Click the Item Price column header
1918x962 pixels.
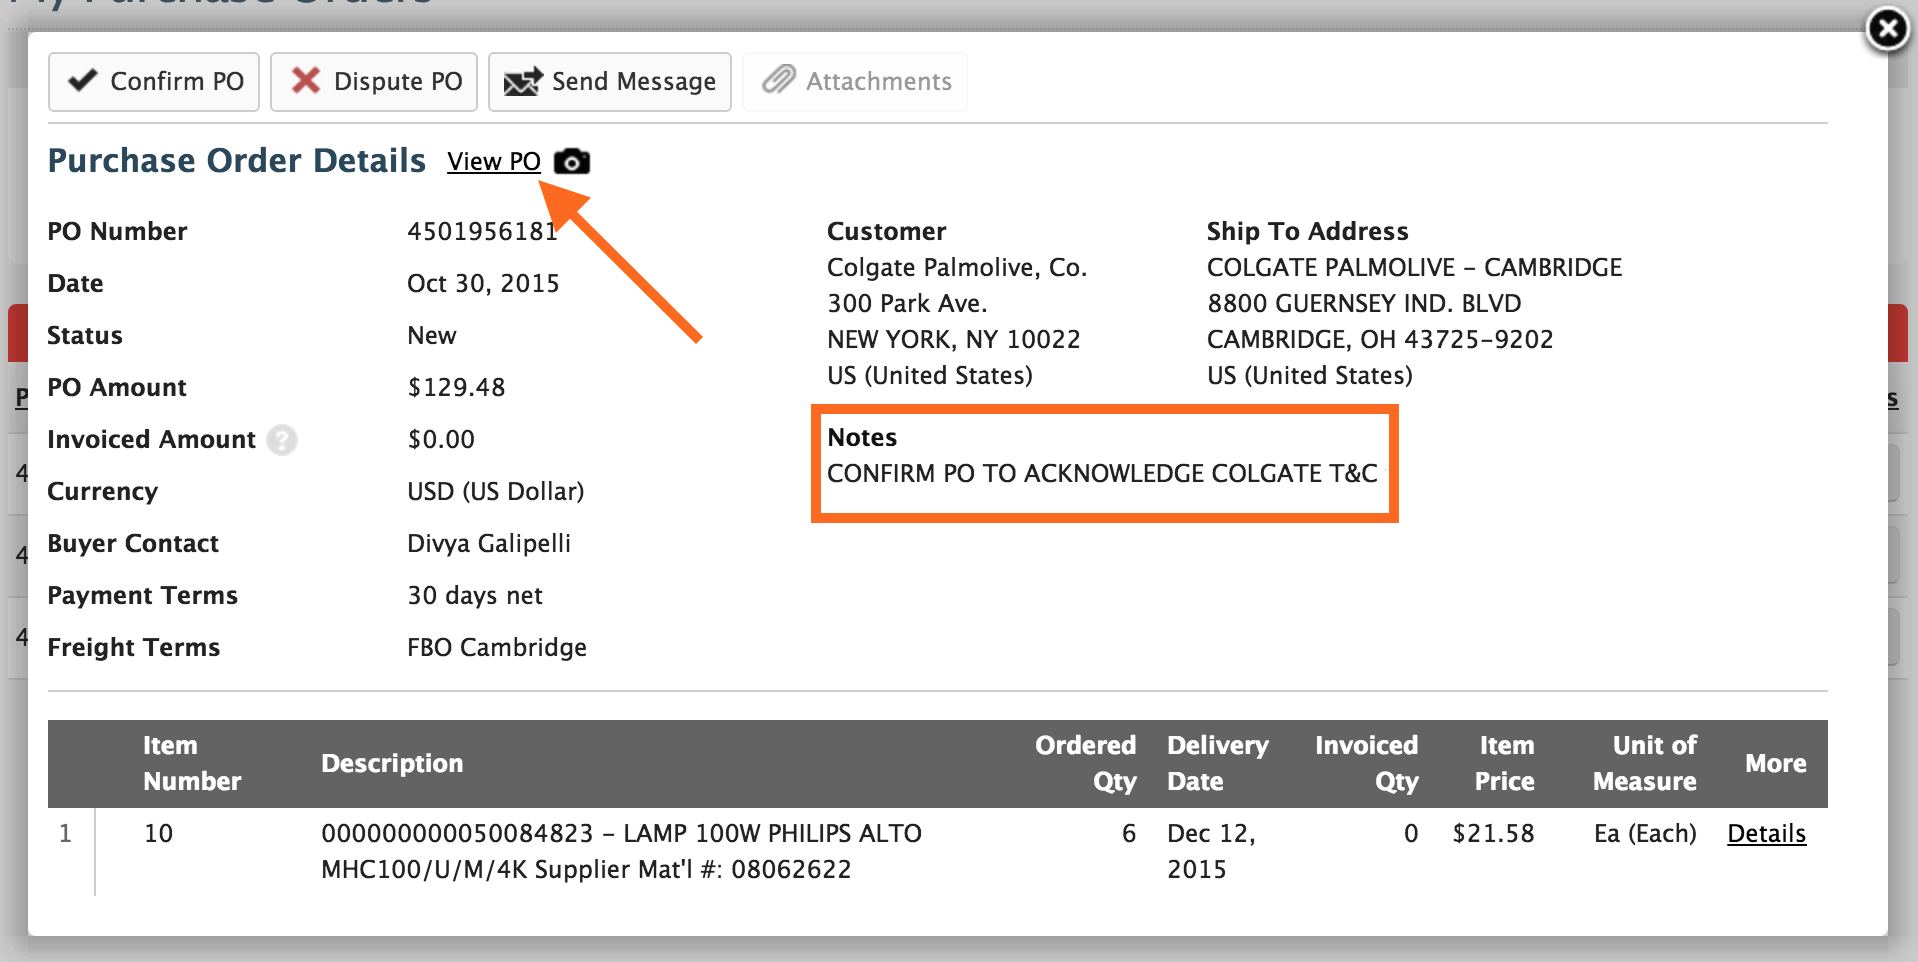pyautogui.click(x=1505, y=764)
